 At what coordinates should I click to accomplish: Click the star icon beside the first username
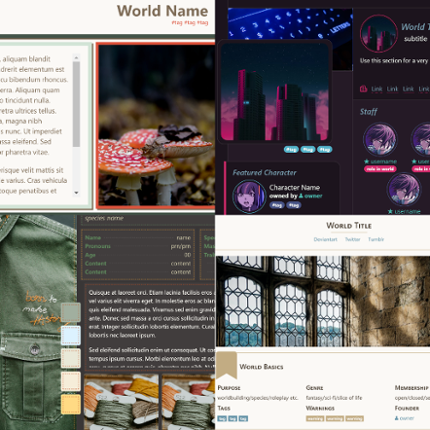367,161
